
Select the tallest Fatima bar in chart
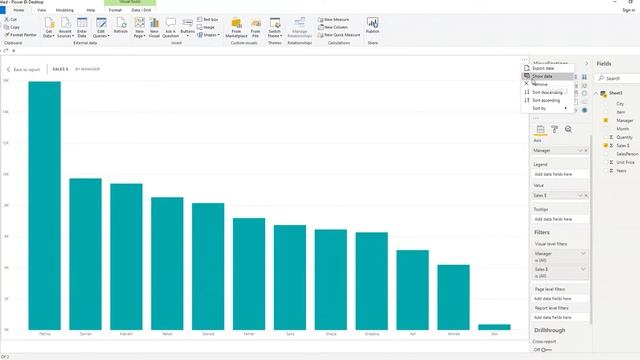44,205
